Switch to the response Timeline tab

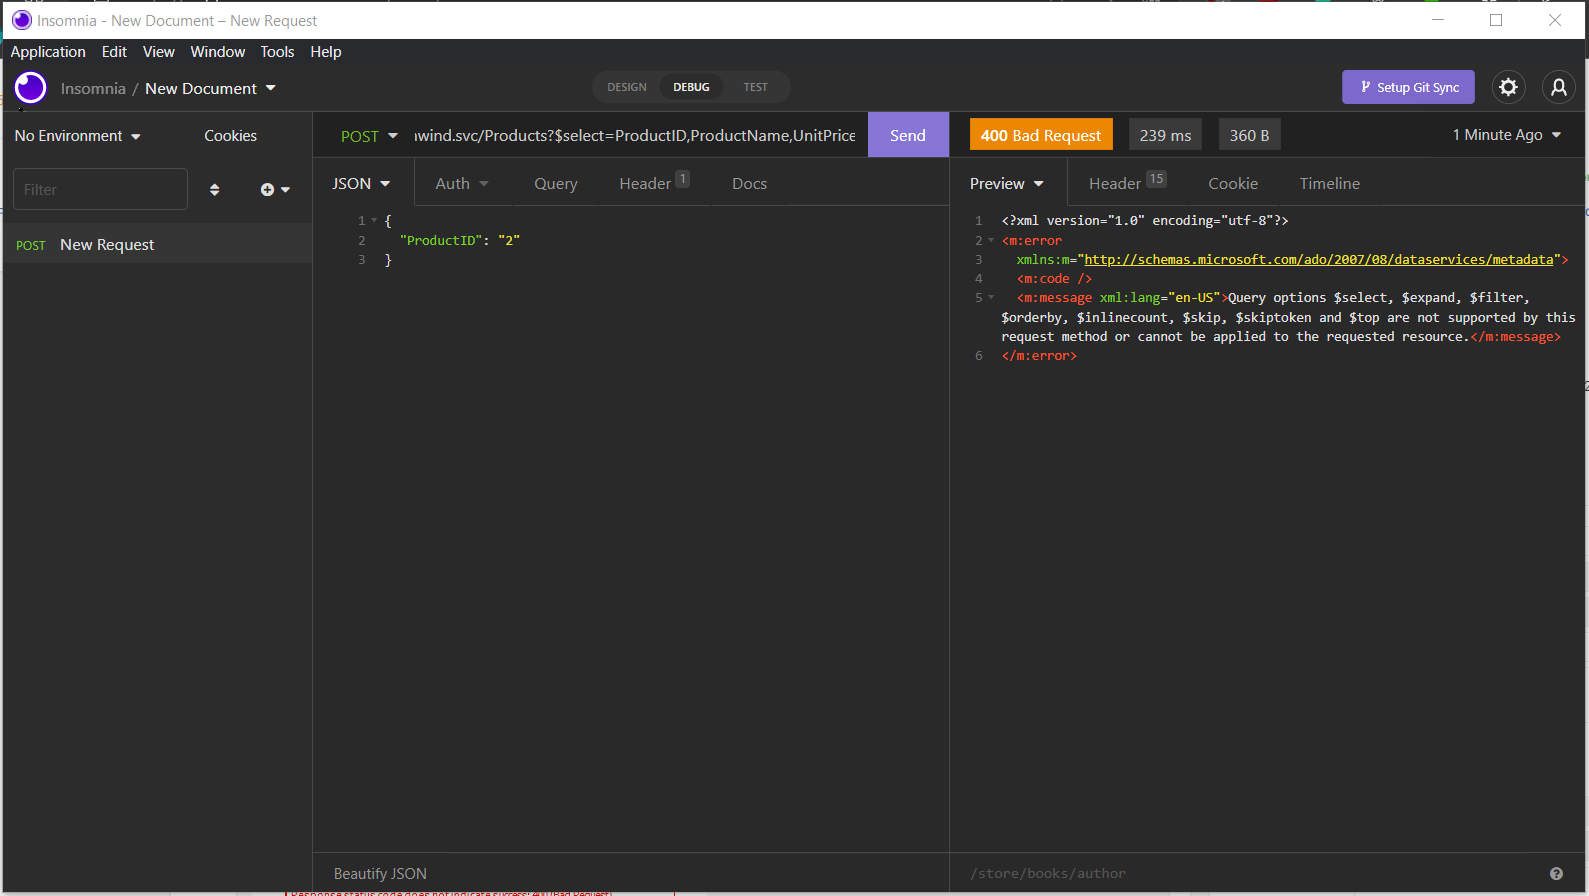tap(1329, 184)
